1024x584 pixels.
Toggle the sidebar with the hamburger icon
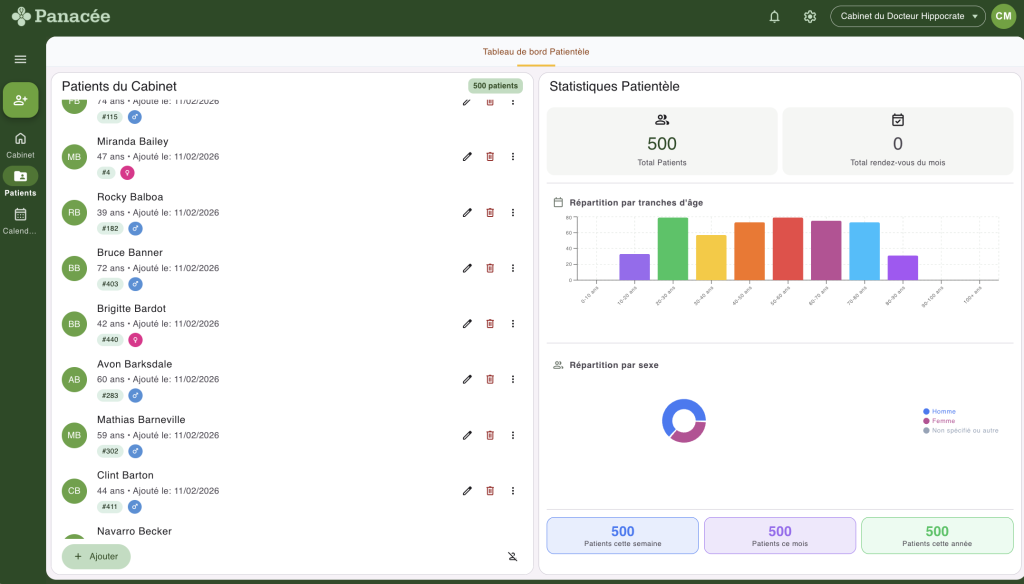coord(20,58)
